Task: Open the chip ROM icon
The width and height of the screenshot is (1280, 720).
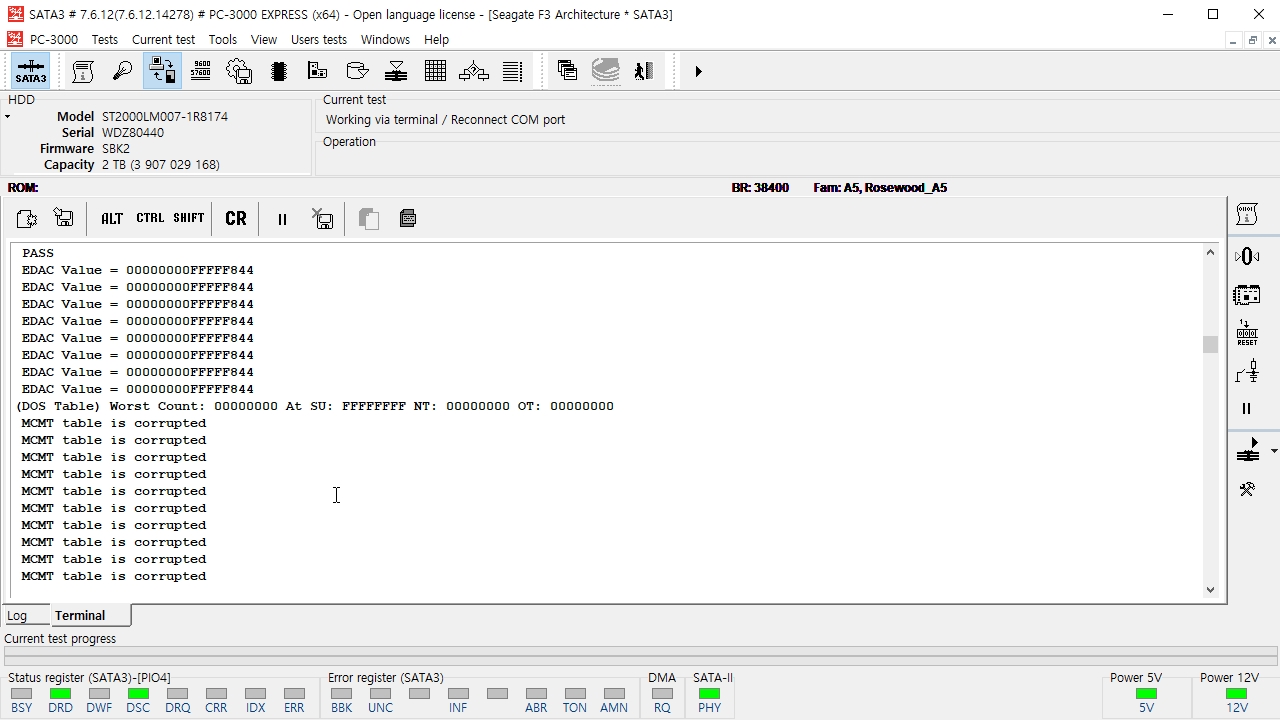Action: pos(279,71)
